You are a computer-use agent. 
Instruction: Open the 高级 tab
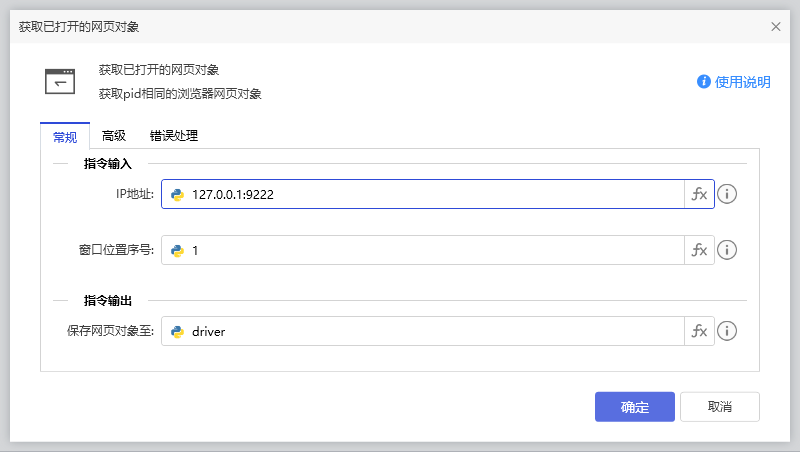(114, 136)
